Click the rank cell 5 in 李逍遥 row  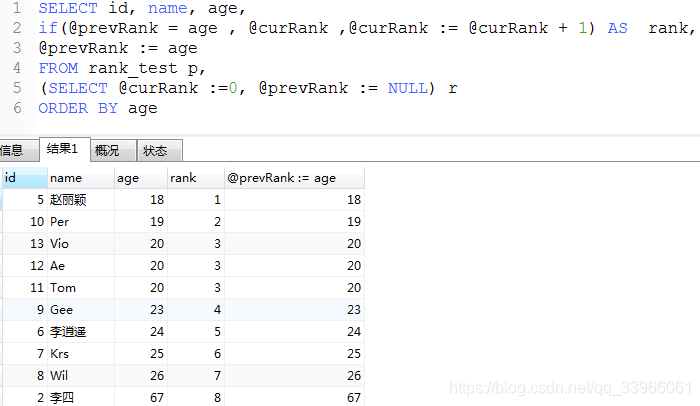(196, 331)
